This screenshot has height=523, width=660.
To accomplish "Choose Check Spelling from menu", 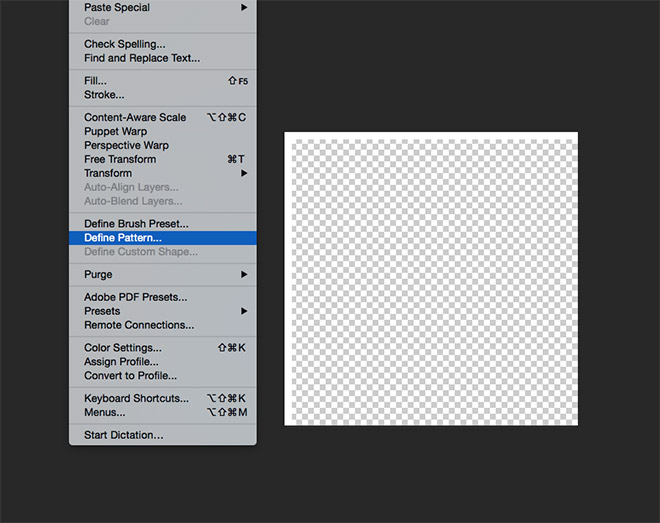I will 125,44.
